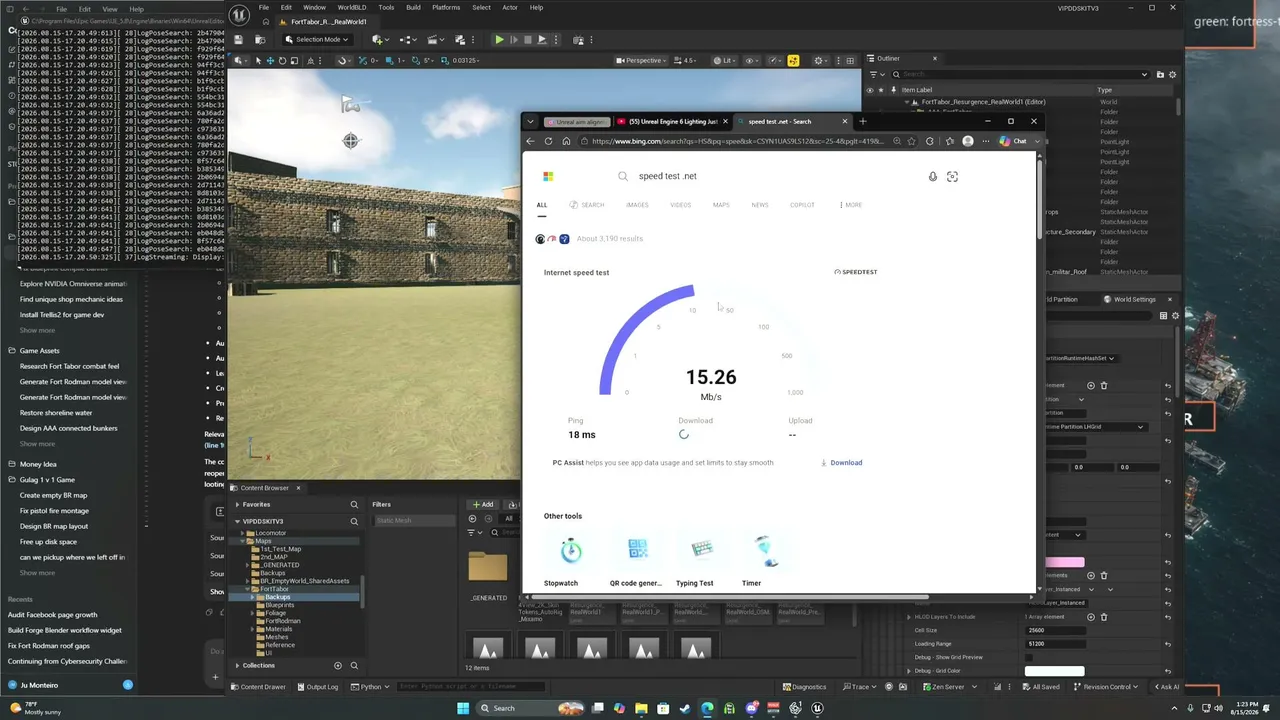This screenshot has height=720, width=1280.
Task: Open the Platforms menu
Action: [446, 8]
